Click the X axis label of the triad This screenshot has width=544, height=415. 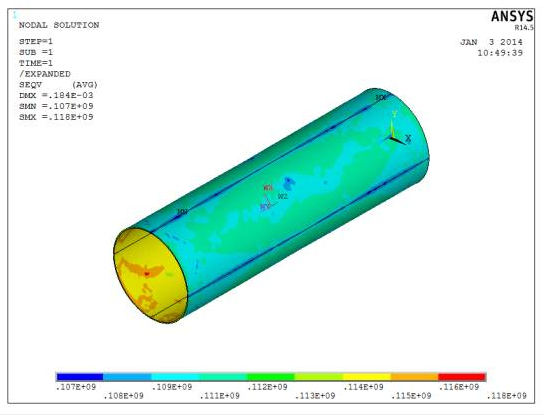tap(408, 138)
